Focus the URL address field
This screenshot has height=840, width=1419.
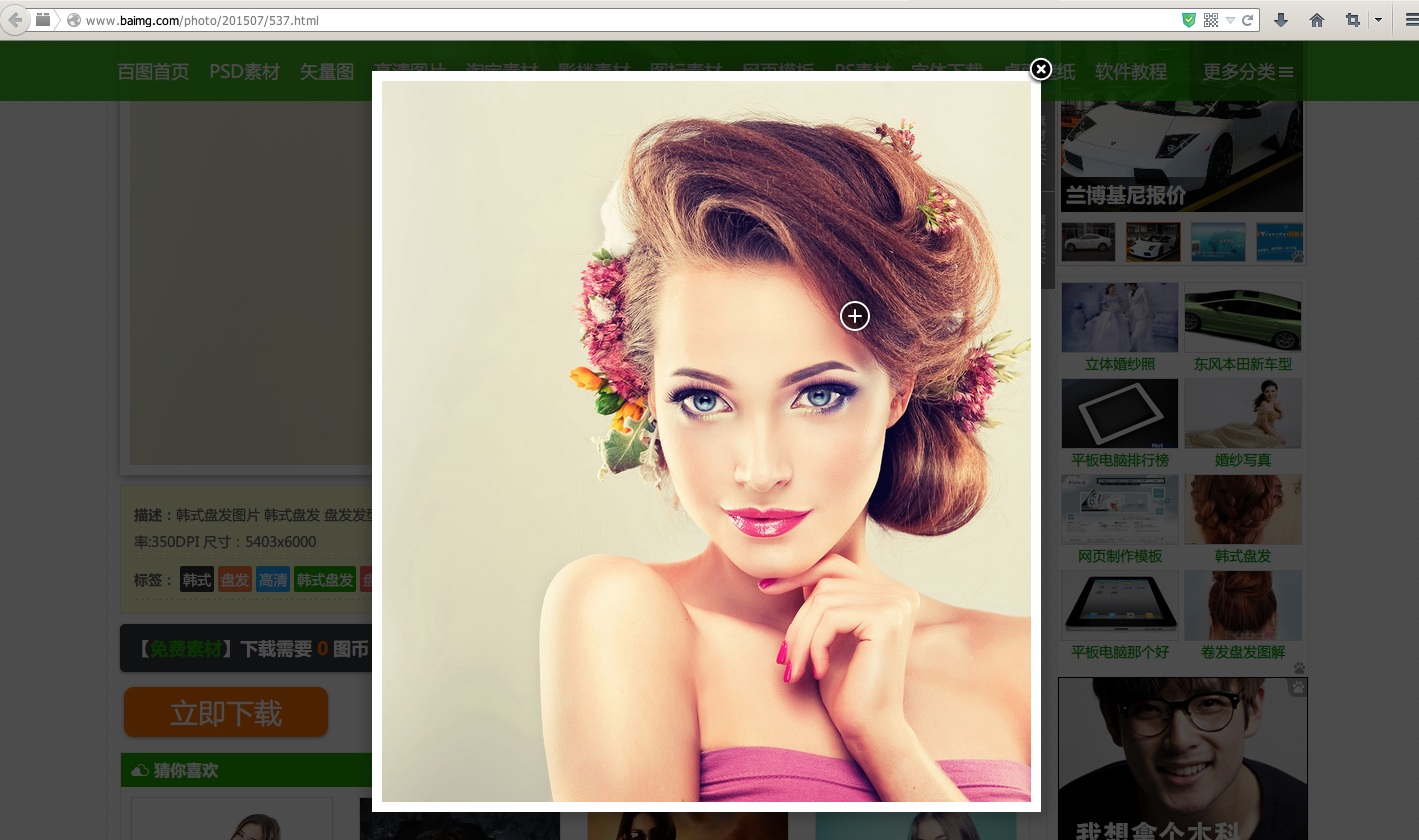[628, 20]
